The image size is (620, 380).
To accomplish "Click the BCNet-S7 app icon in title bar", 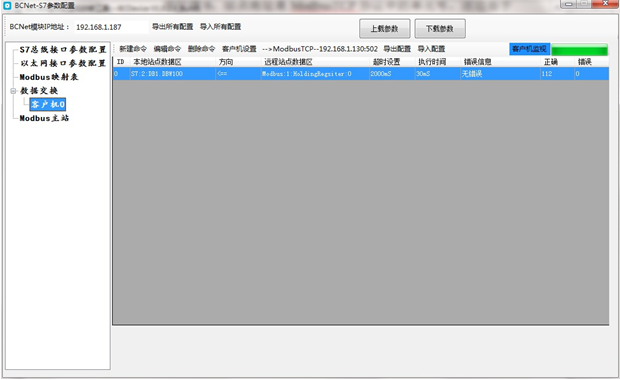I will [x=7, y=6].
